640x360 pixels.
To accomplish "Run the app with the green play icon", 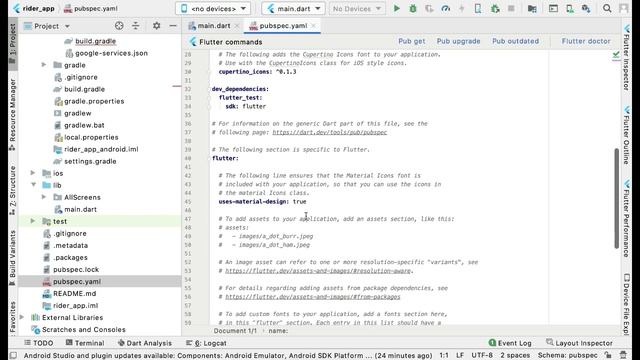I will click(x=396, y=9).
